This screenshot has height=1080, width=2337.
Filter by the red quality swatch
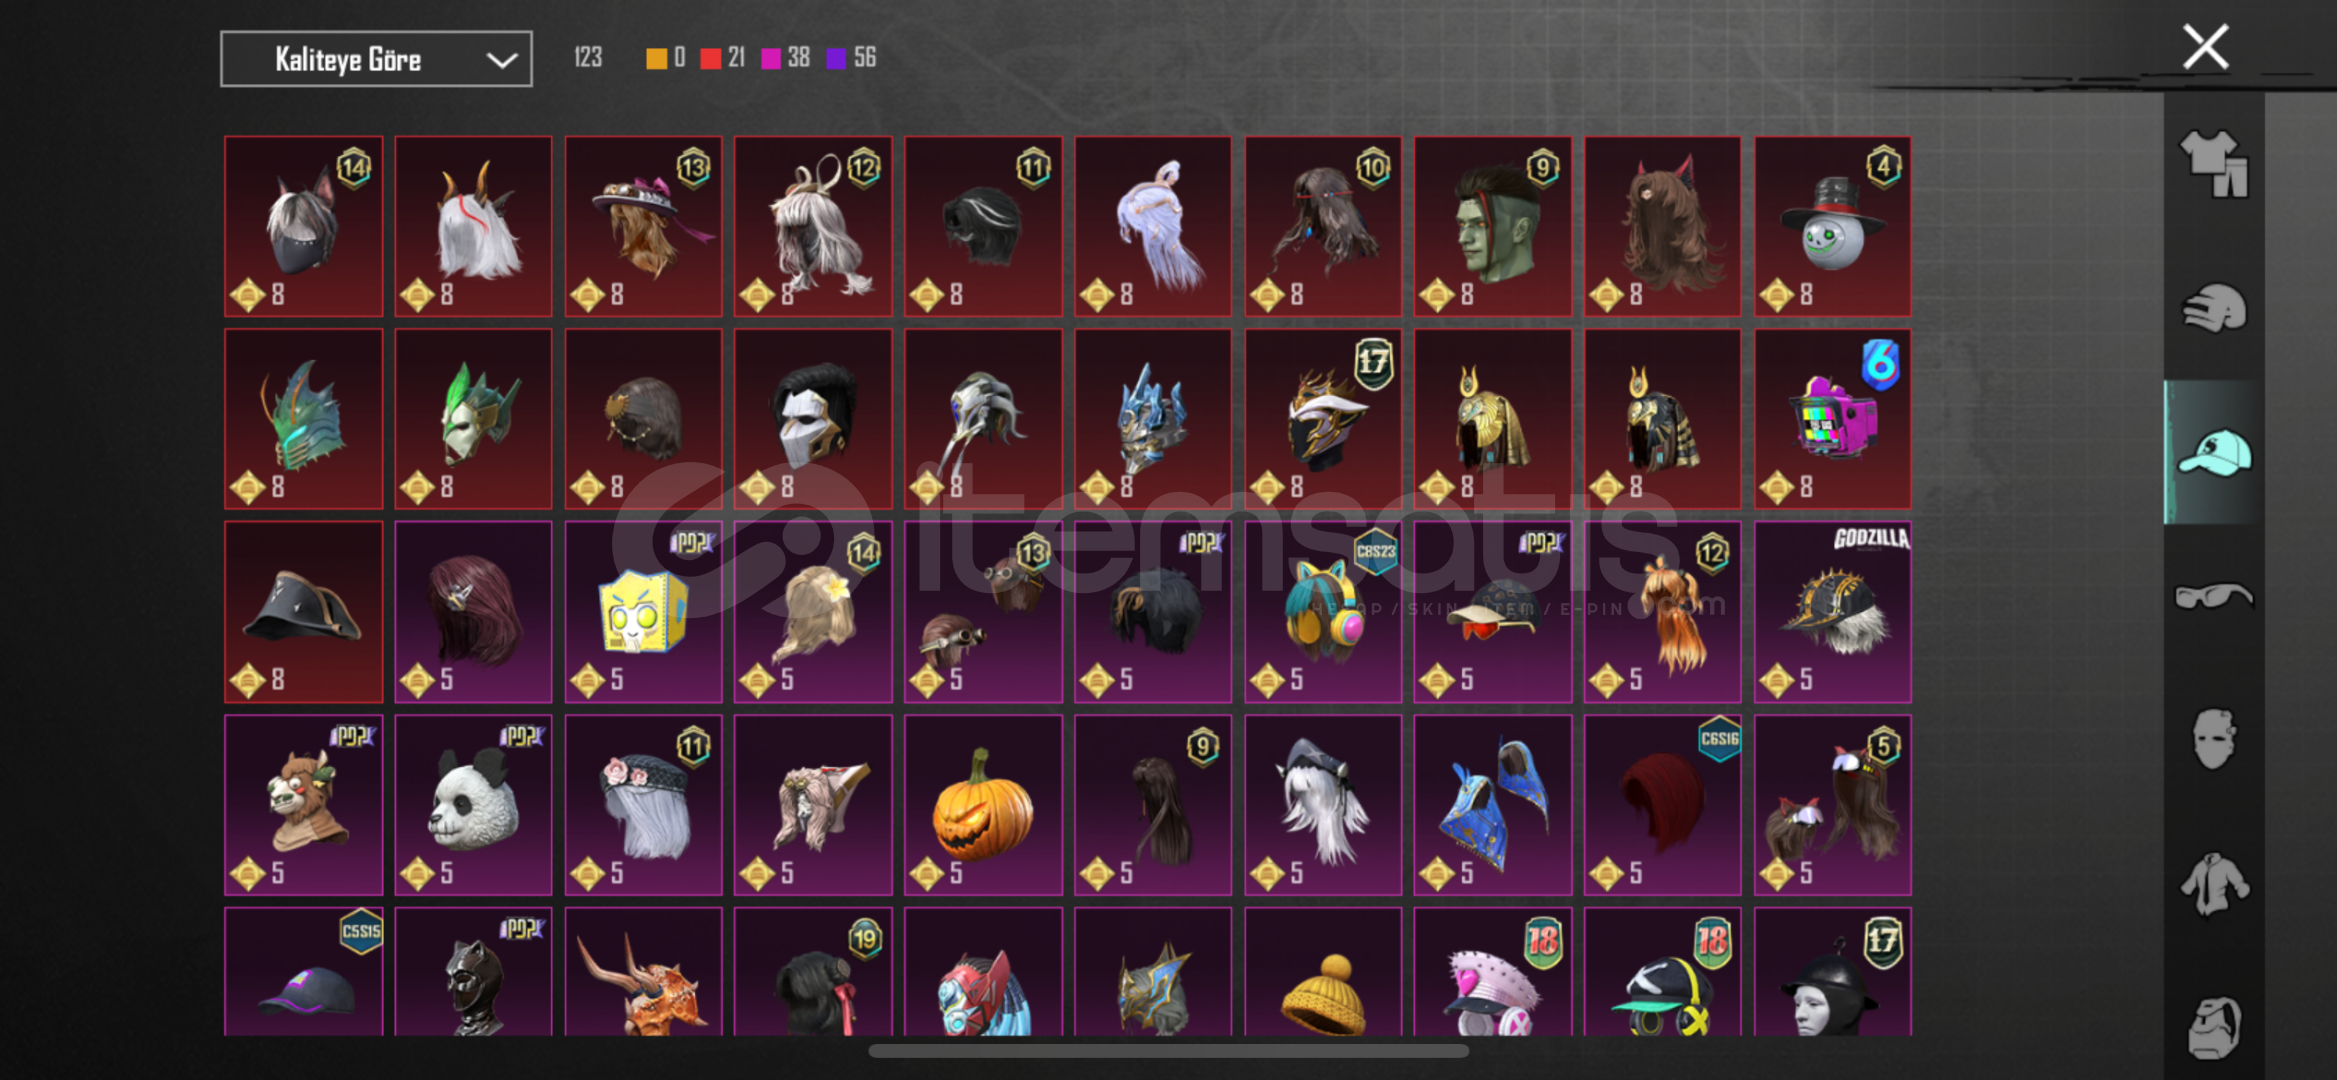(x=711, y=58)
